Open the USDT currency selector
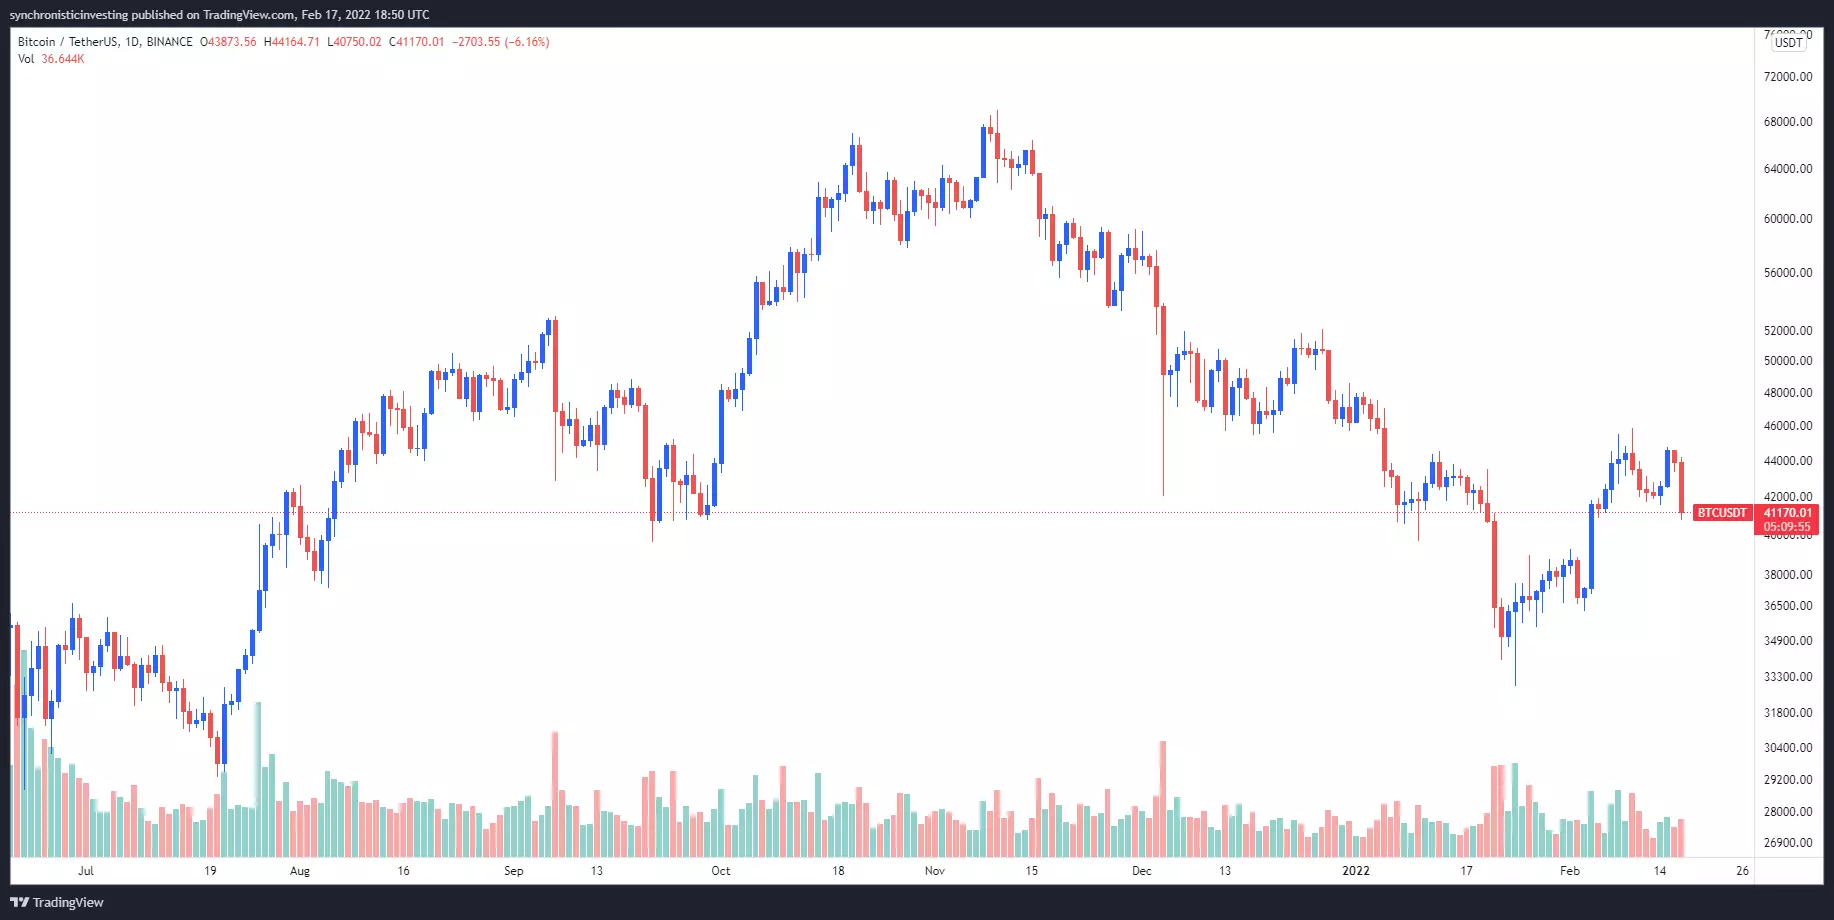The height and width of the screenshot is (920, 1834). [x=1788, y=42]
